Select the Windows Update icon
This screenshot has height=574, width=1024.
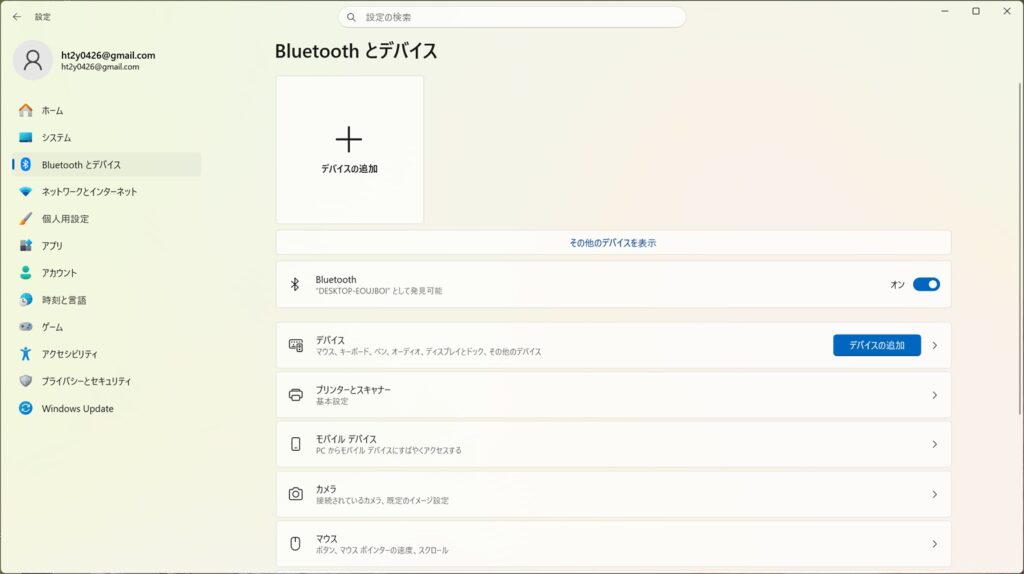pos(26,409)
